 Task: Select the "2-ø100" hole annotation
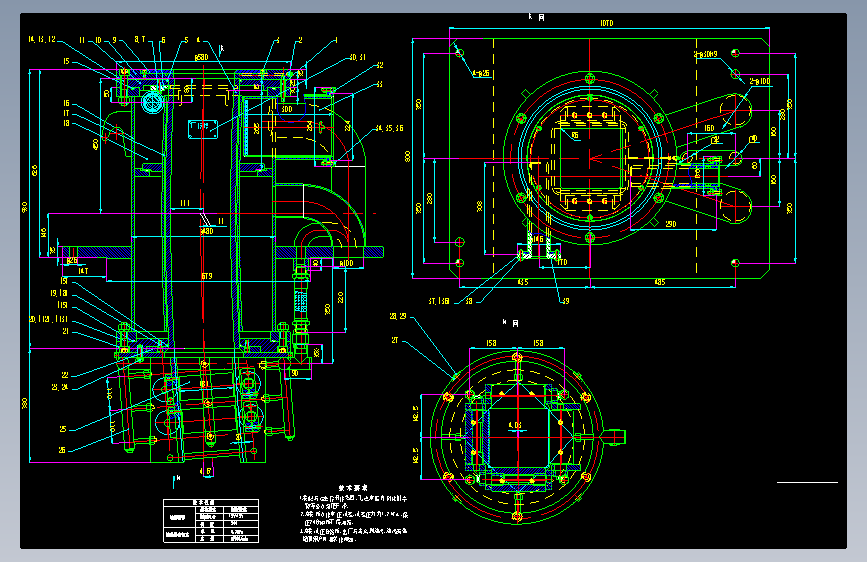coord(760,81)
